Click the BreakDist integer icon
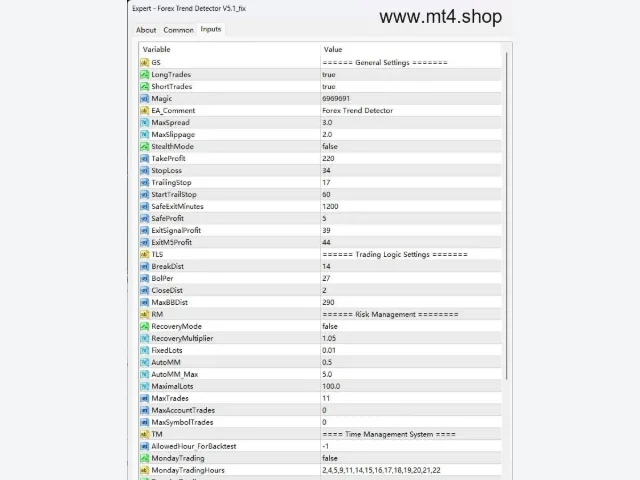This screenshot has height=480, width=640. click(x=144, y=266)
